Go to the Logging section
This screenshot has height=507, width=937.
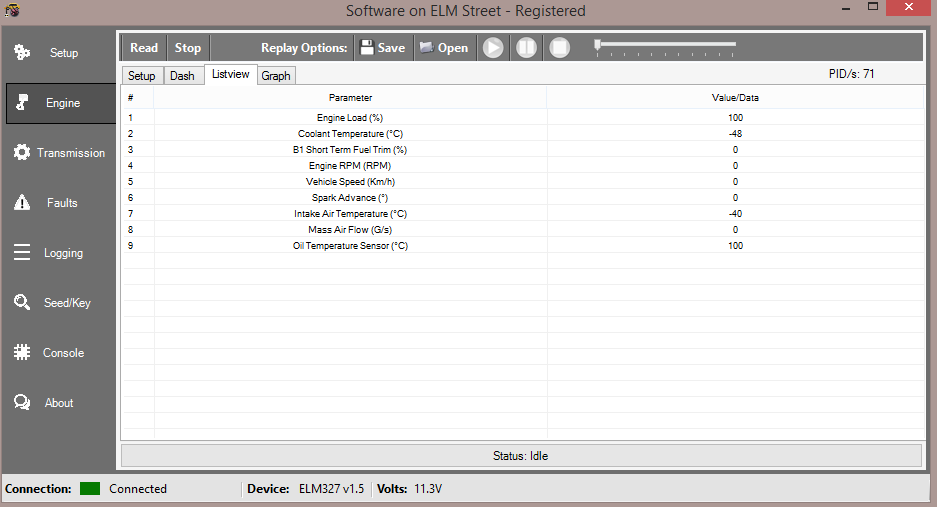[x=58, y=253]
